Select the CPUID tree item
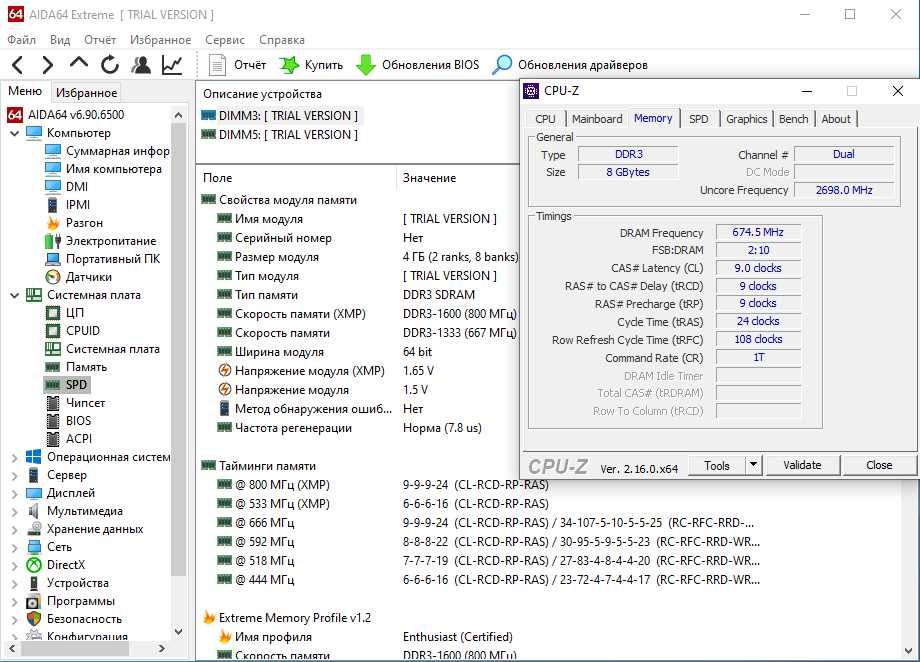The image size is (920, 662). click(x=83, y=331)
